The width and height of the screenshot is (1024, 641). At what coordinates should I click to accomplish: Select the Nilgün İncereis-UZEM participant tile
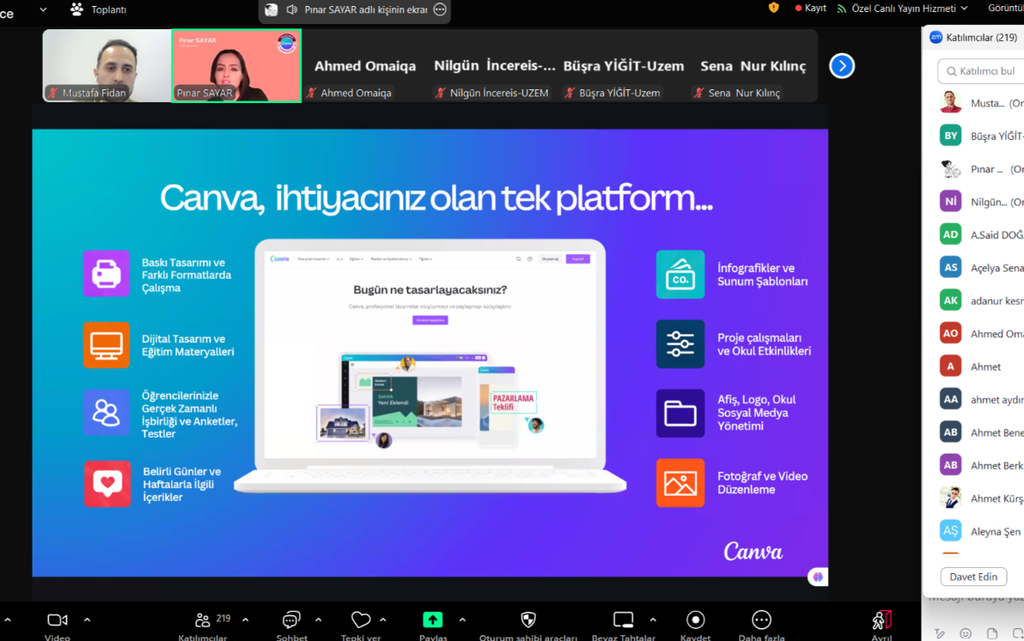pyautogui.click(x=494, y=66)
